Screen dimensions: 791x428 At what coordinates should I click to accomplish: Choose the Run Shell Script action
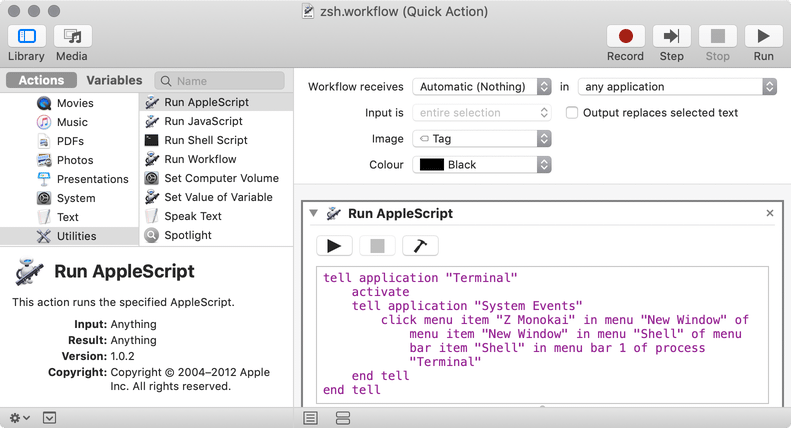click(x=216, y=140)
